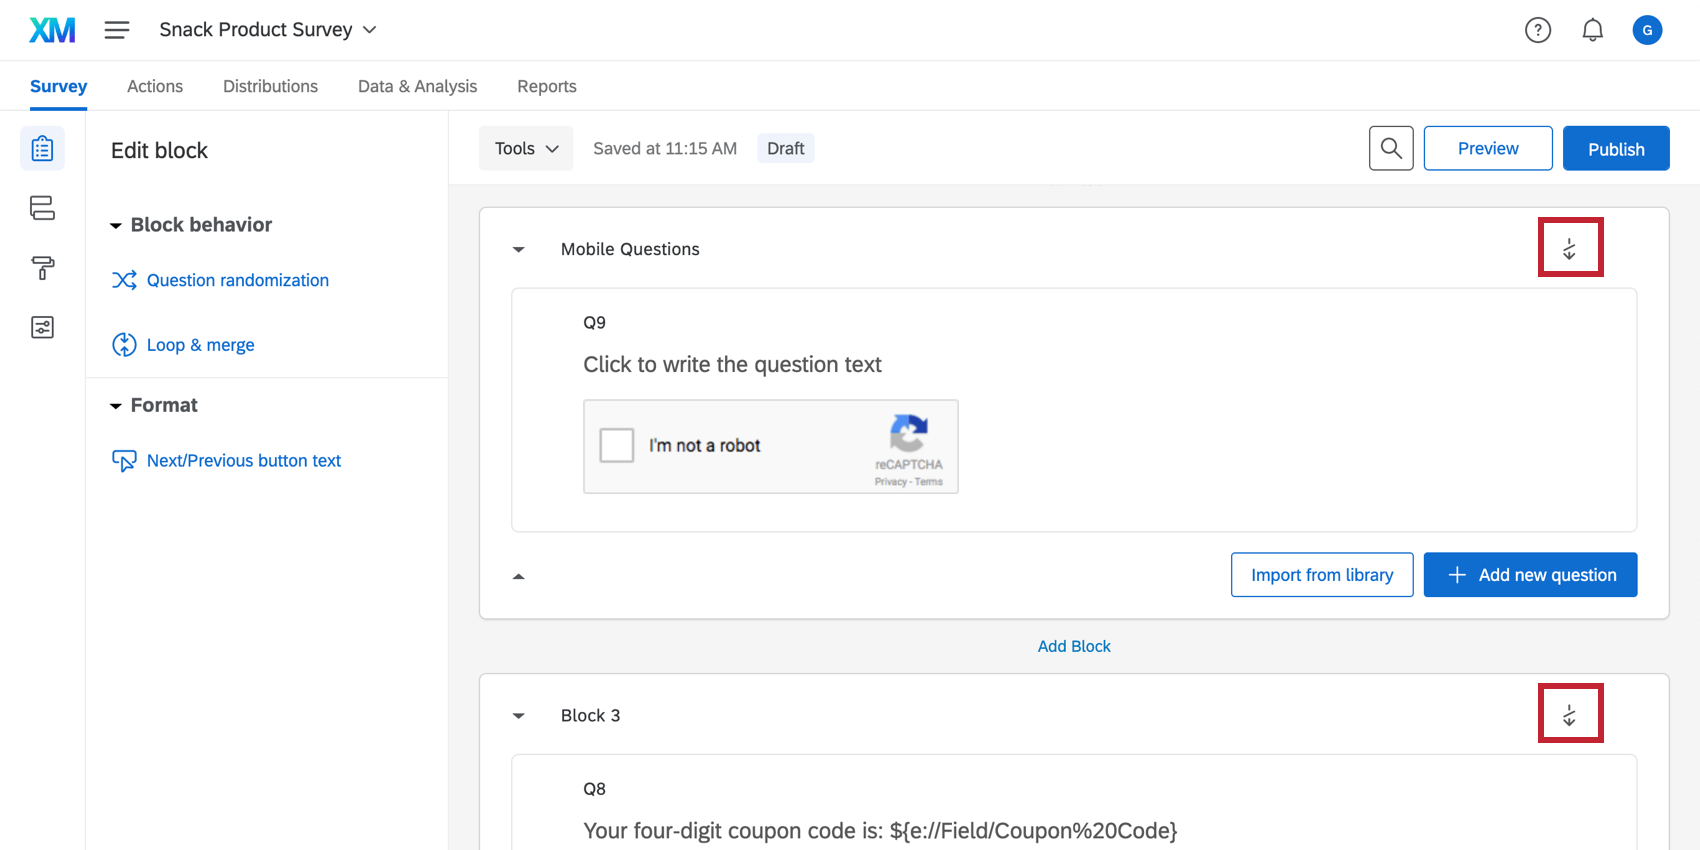Open the survey options sidebar icon
This screenshot has width=1700, height=850.
click(x=42, y=328)
